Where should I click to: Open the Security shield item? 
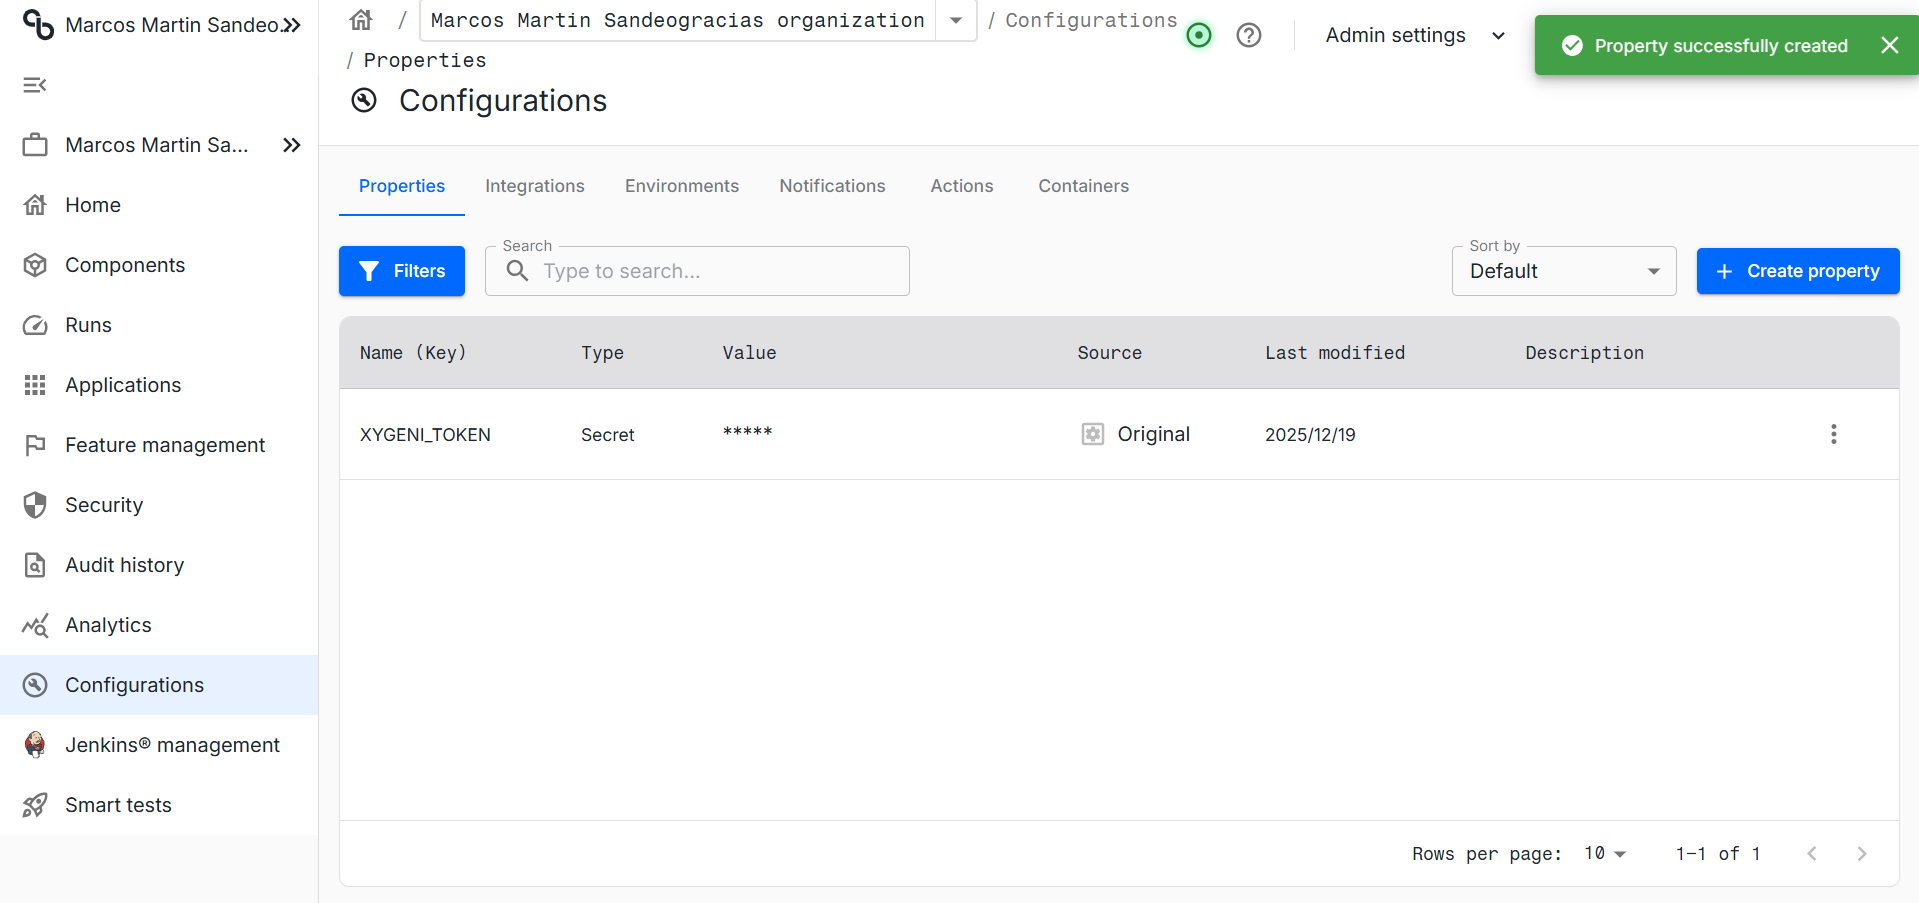click(103, 505)
